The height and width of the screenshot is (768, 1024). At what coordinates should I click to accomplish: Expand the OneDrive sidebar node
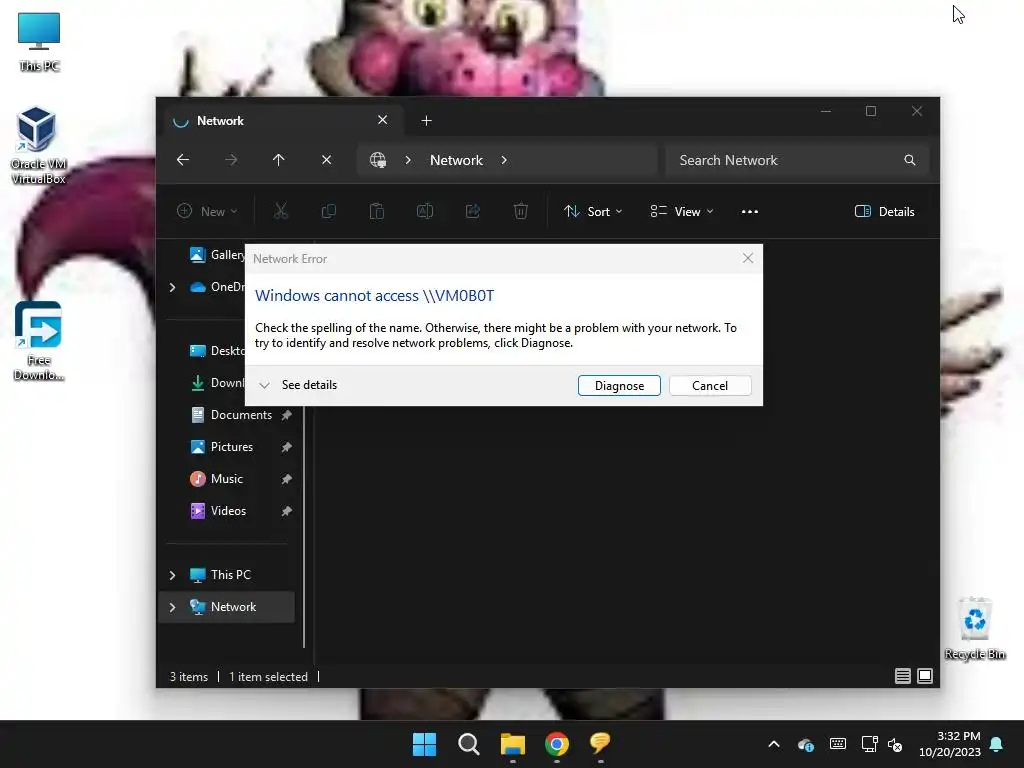(172, 287)
